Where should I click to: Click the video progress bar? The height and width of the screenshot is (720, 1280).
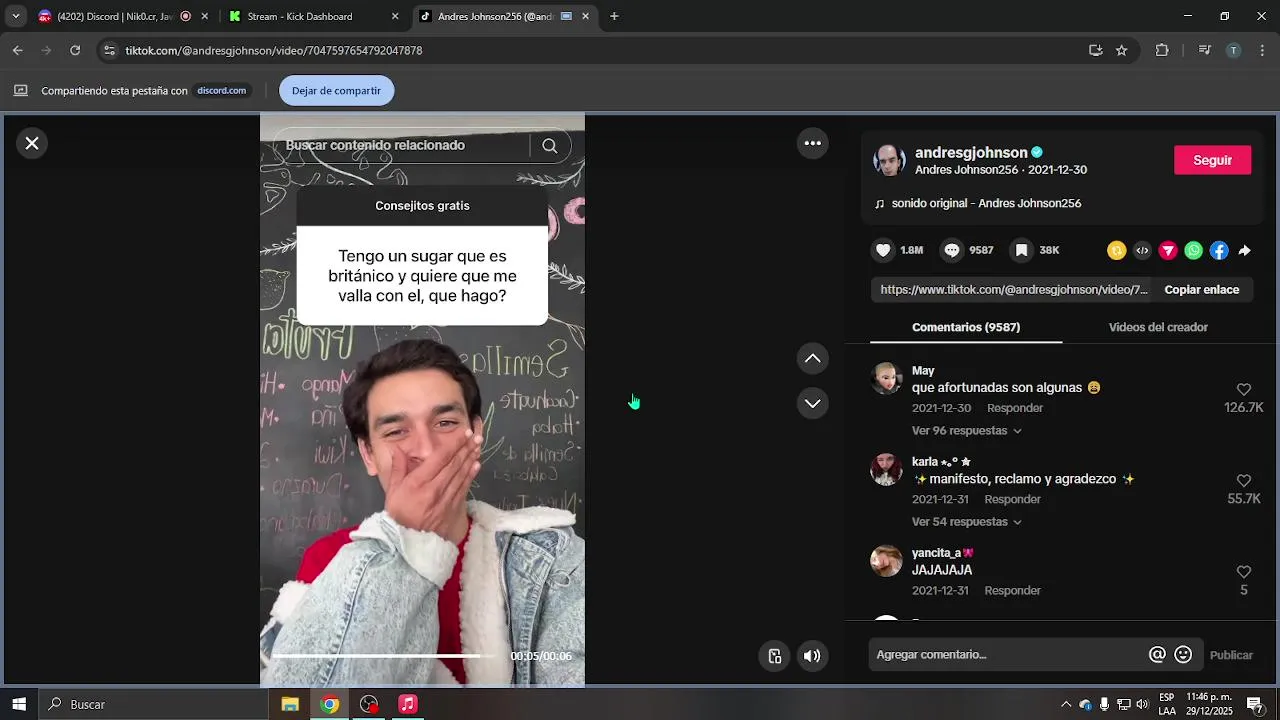(x=385, y=656)
